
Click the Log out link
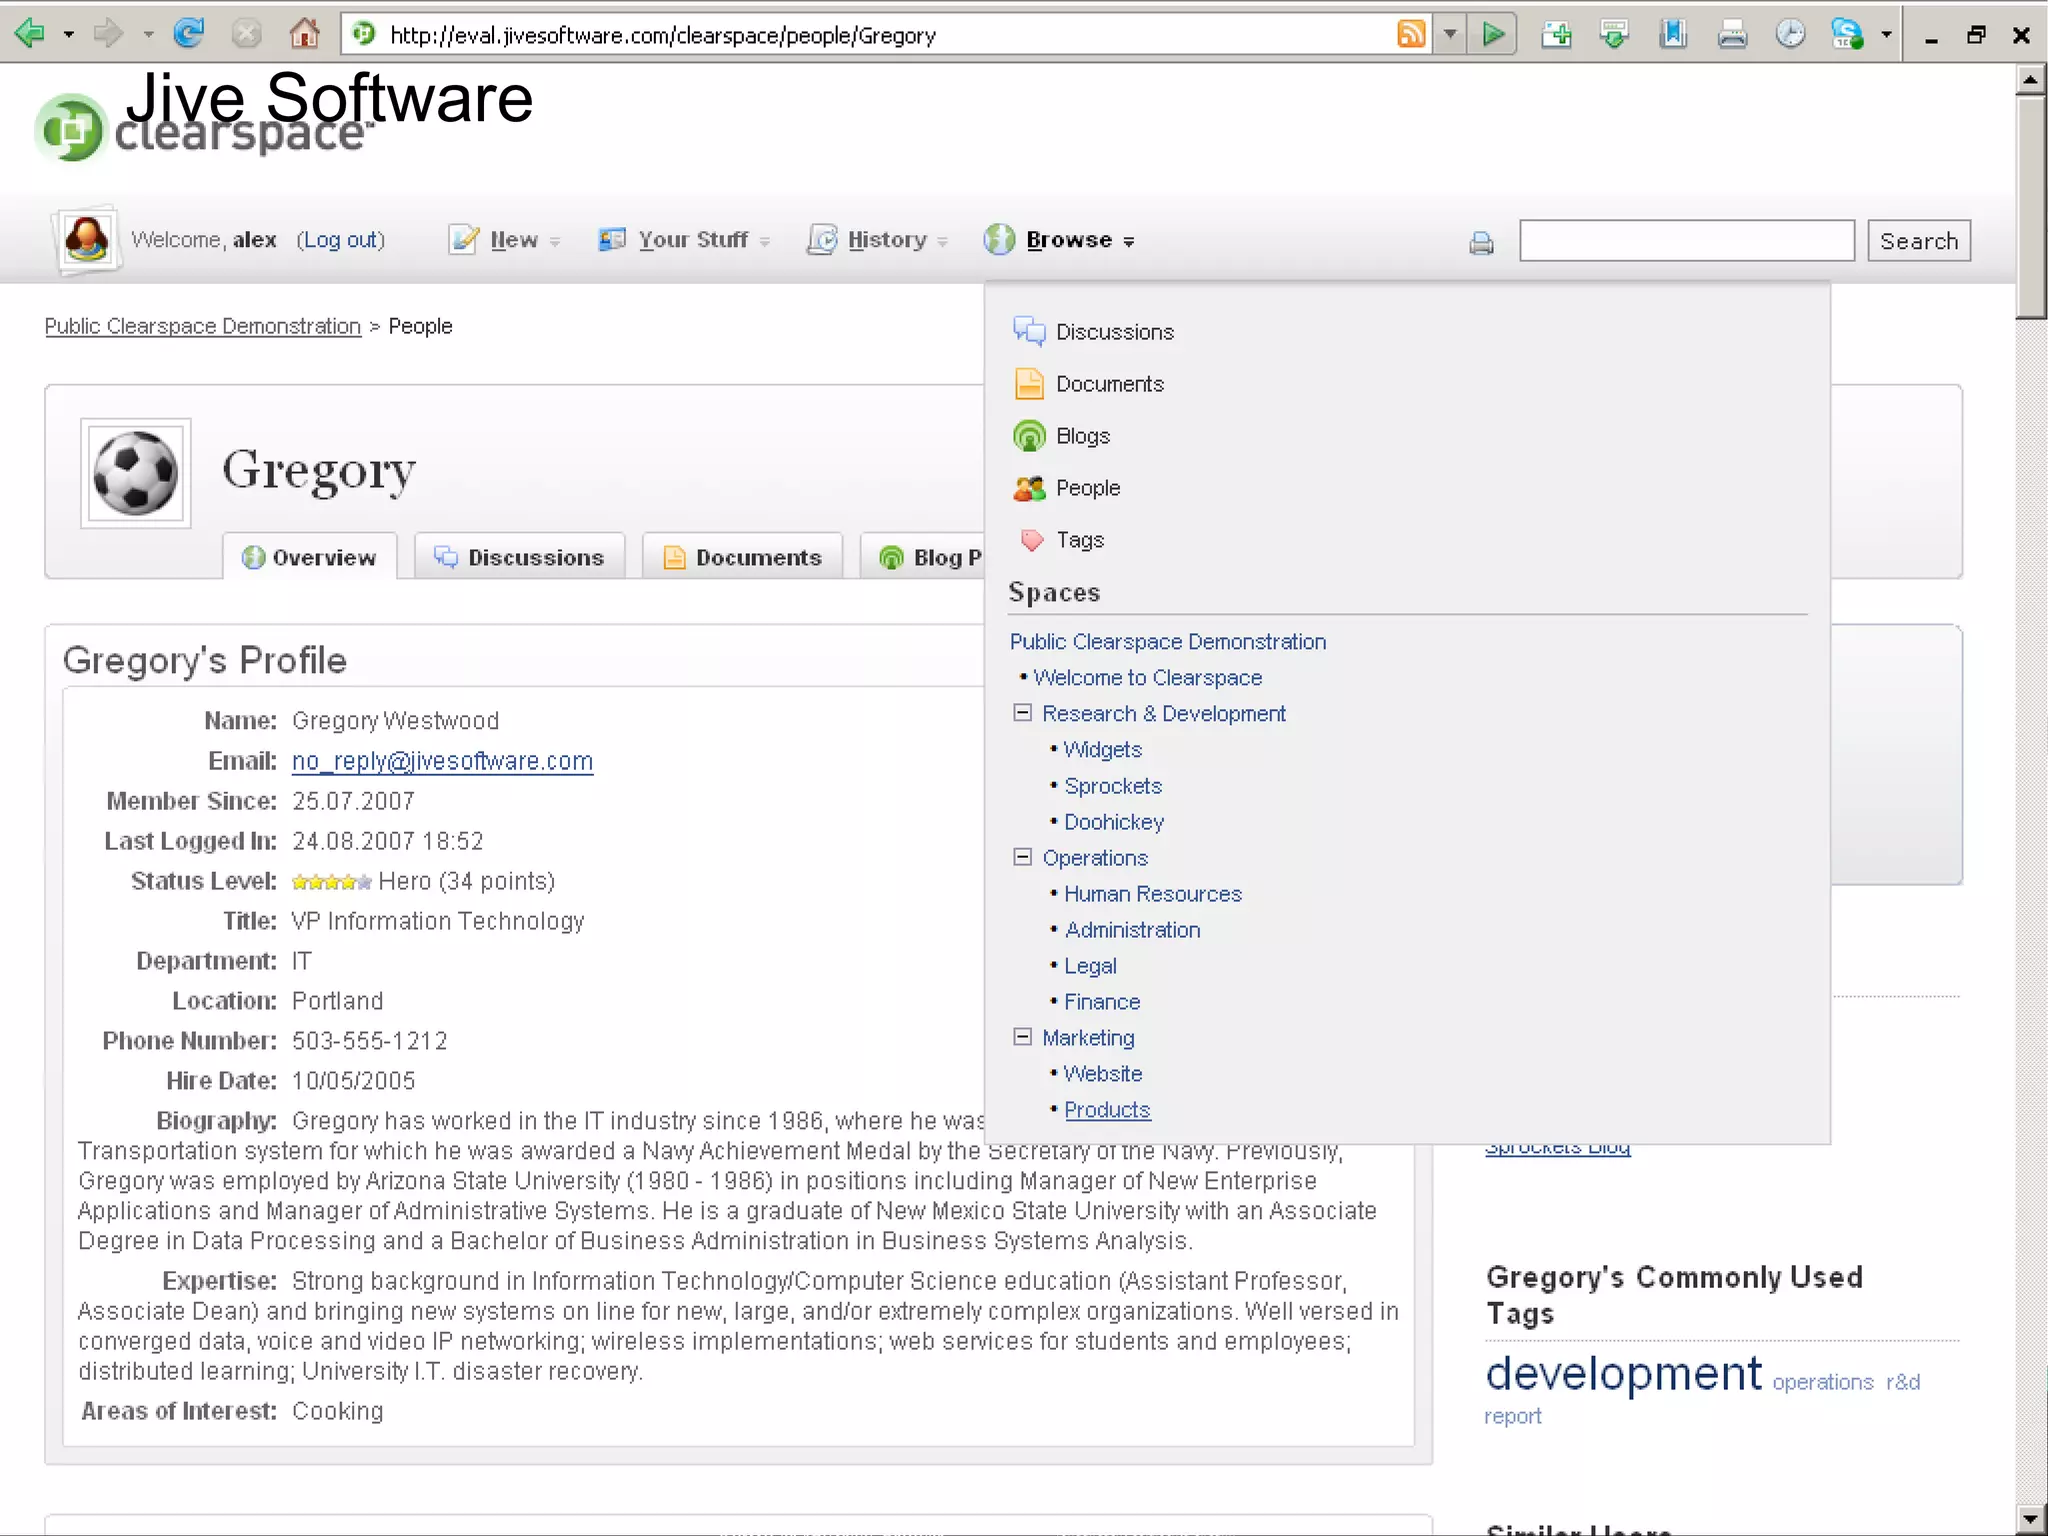pyautogui.click(x=340, y=240)
